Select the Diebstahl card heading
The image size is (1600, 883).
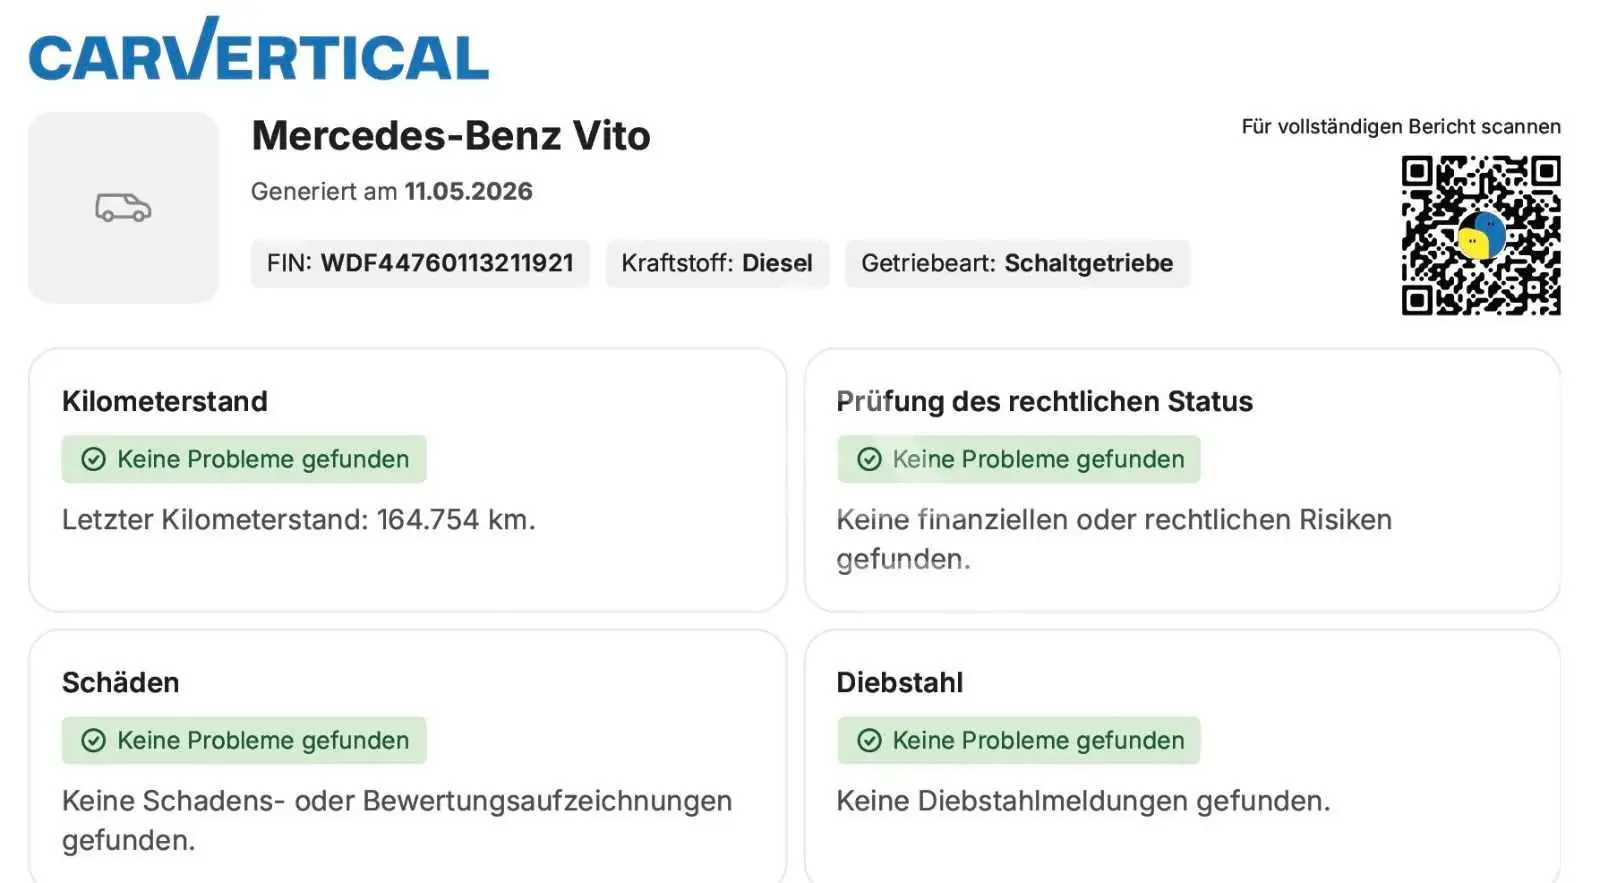click(899, 682)
